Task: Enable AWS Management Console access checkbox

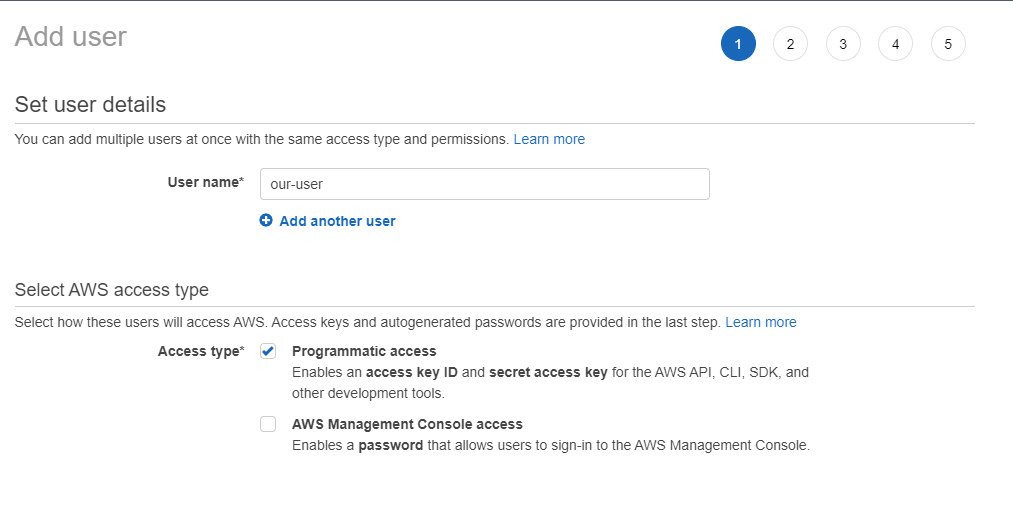Action: (x=268, y=424)
